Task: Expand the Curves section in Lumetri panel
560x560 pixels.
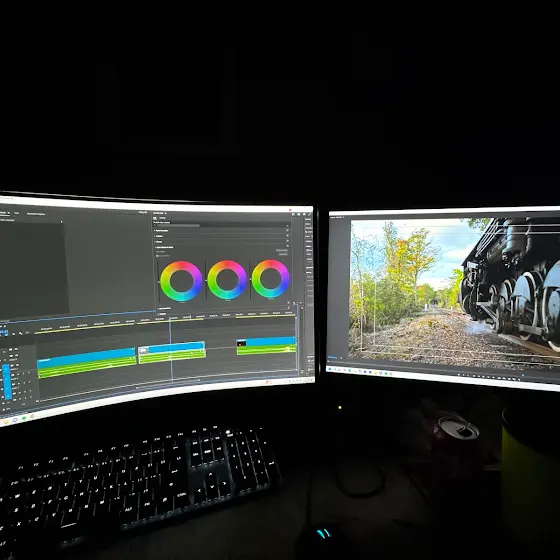Action: point(155,241)
